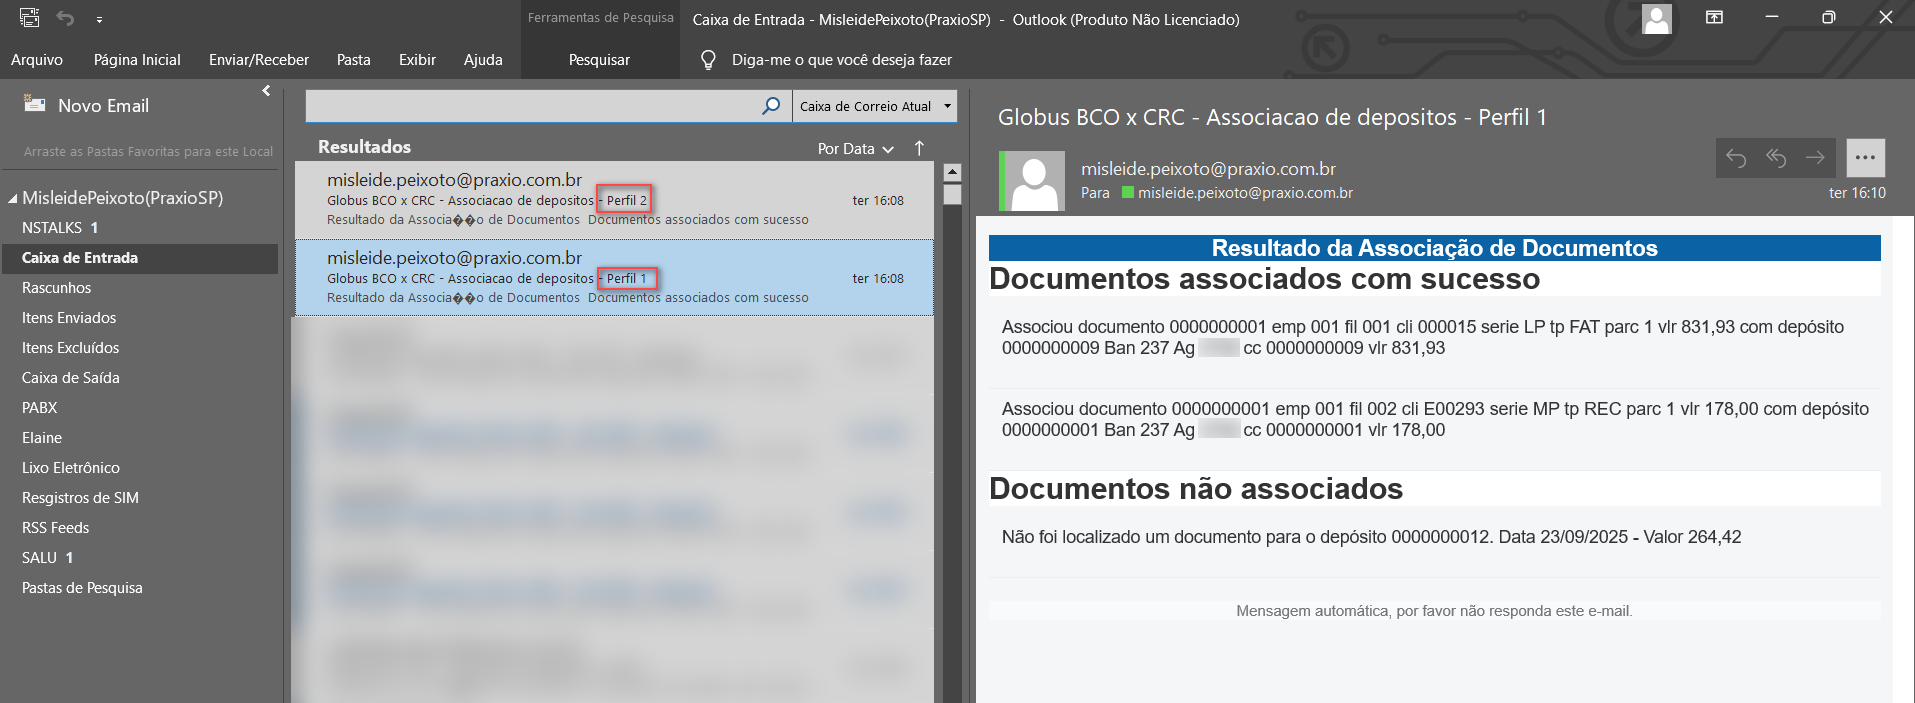The image size is (1915, 703).
Task: Open the Exibir ribbon tab
Action: tap(417, 60)
